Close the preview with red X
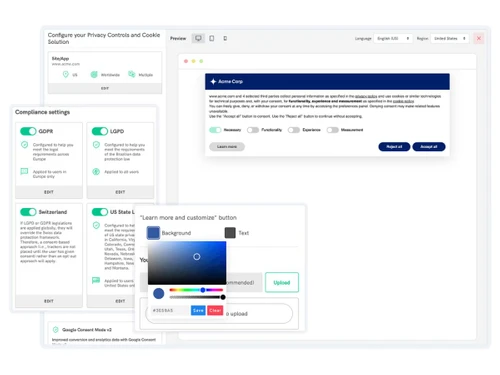This screenshot has height=375, width=500. click(479, 38)
